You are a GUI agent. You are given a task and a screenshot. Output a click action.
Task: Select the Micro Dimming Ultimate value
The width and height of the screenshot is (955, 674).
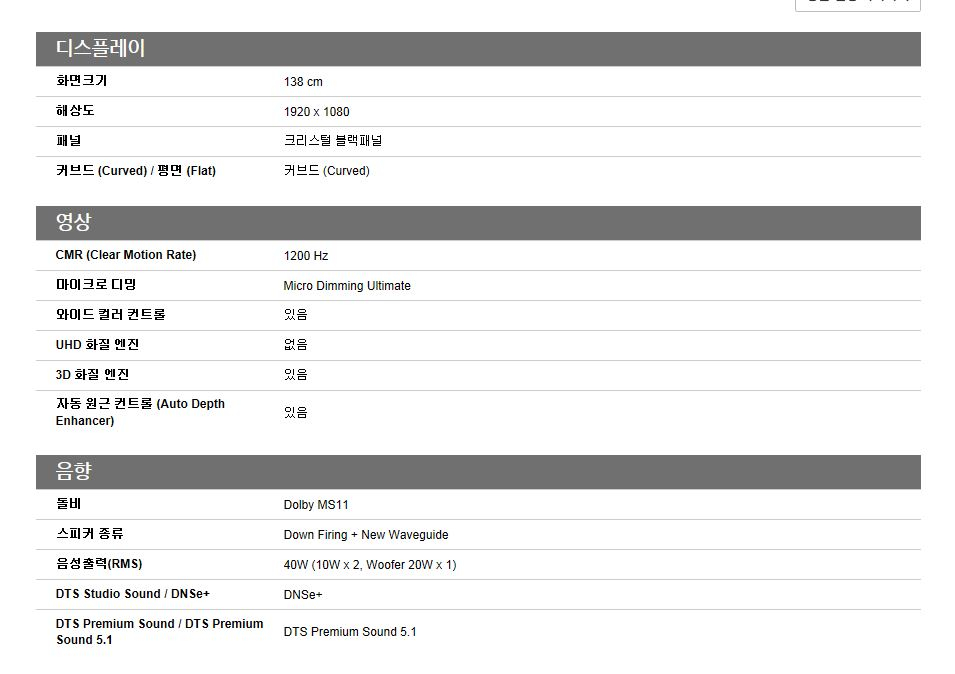(x=345, y=285)
